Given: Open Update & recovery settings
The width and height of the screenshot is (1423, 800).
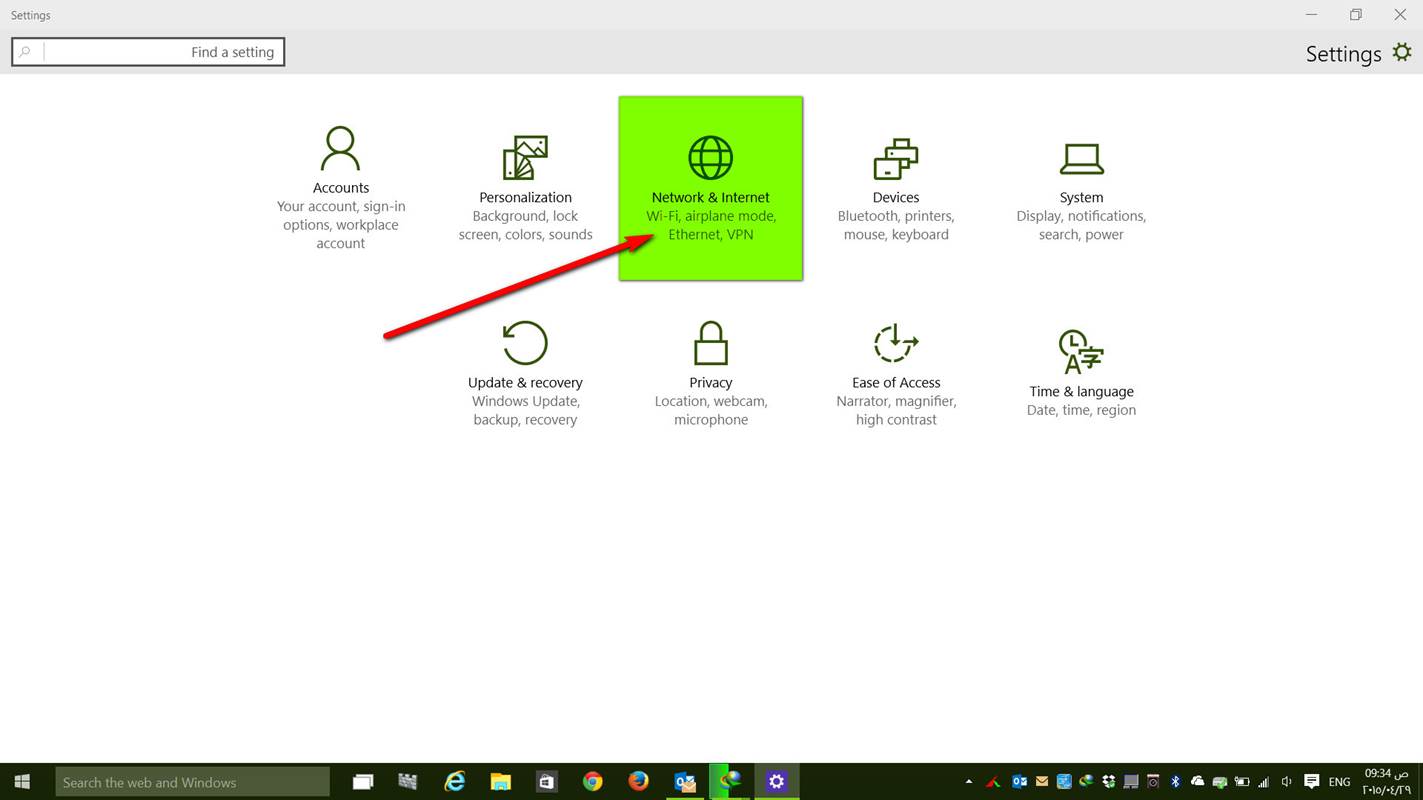Looking at the screenshot, I should 525,373.
